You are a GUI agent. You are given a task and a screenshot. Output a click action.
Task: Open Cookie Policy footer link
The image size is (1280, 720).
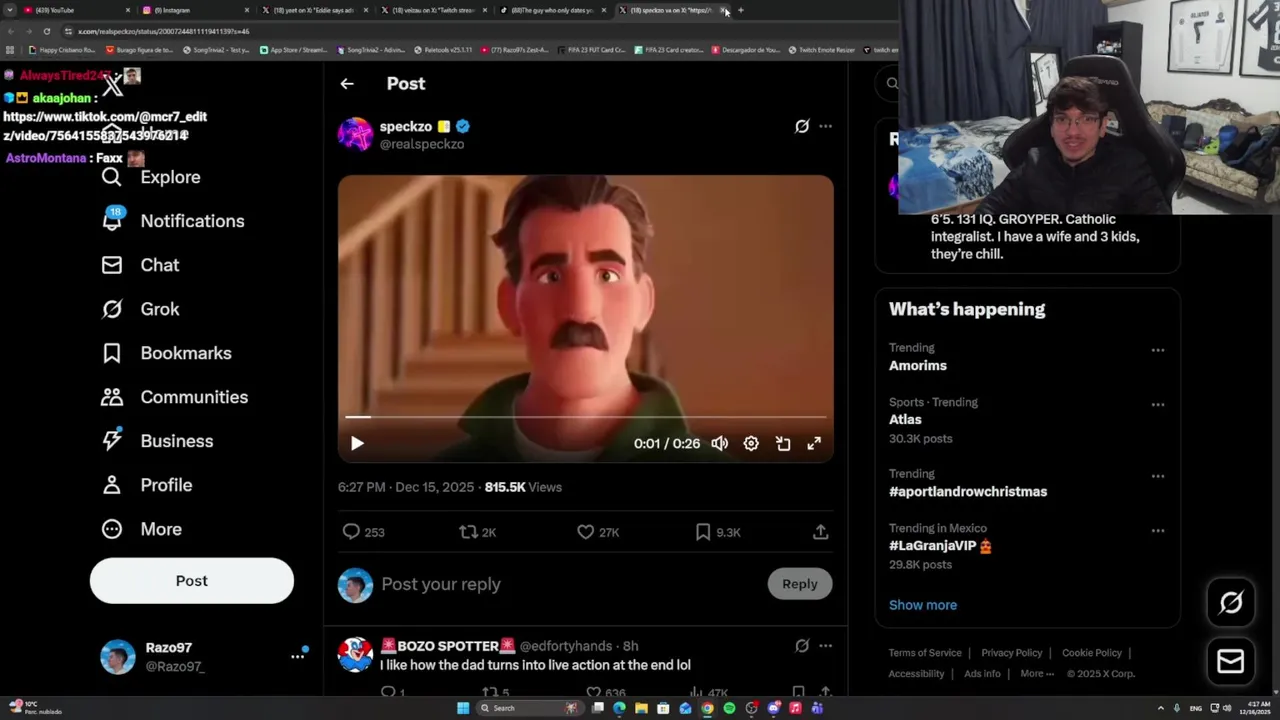pyautogui.click(x=1092, y=653)
